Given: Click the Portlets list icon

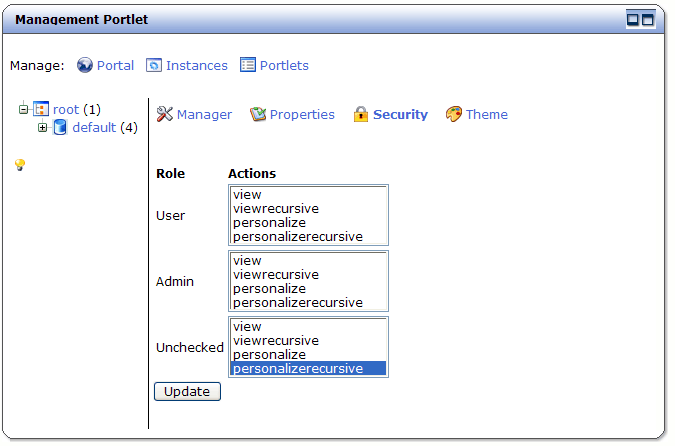Looking at the screenshot, I should click(248, 65).
